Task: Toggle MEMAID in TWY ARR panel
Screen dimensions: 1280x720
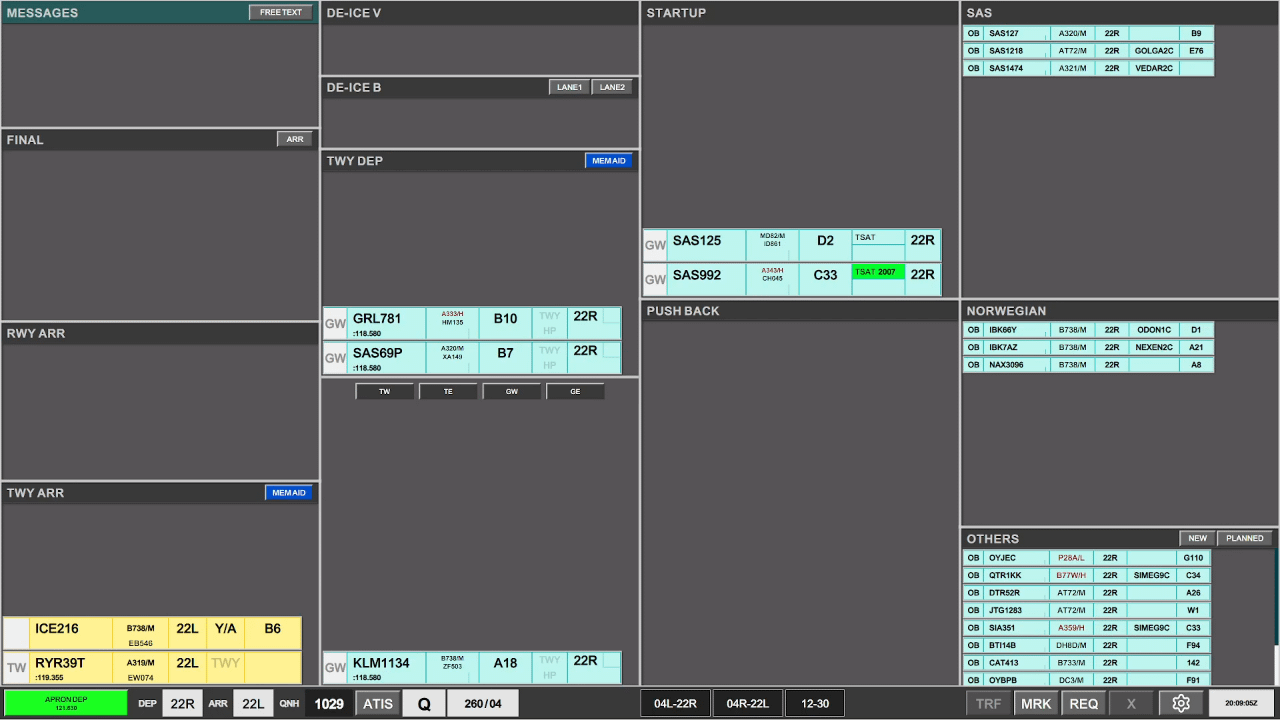Action: [289, 492]
